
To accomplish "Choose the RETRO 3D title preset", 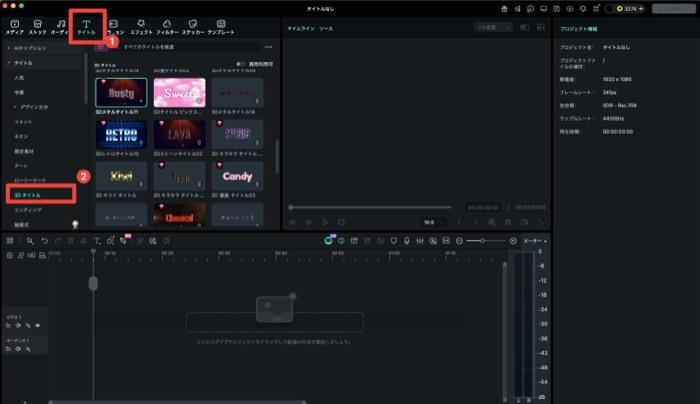I will [121, 134].
